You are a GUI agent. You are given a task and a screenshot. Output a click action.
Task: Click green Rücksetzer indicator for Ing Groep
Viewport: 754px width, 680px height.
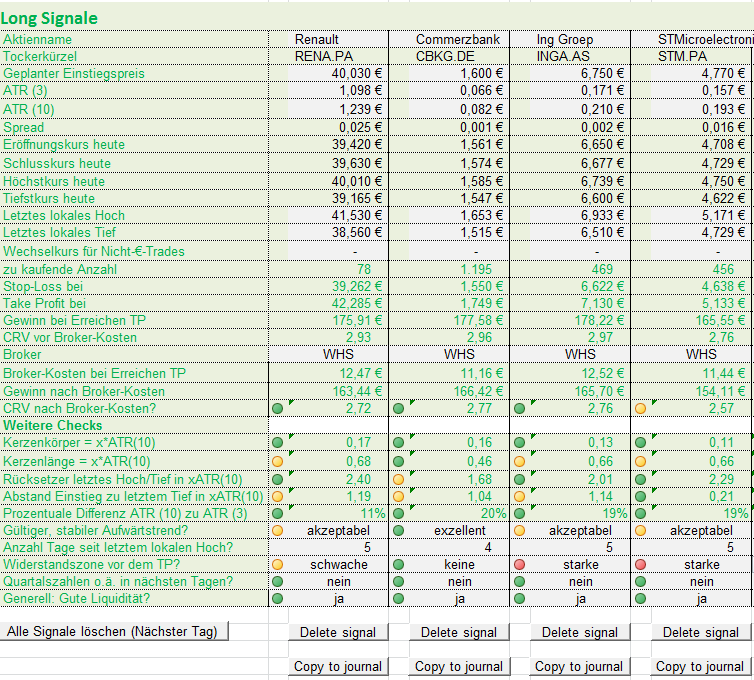(x=519, y=479)
